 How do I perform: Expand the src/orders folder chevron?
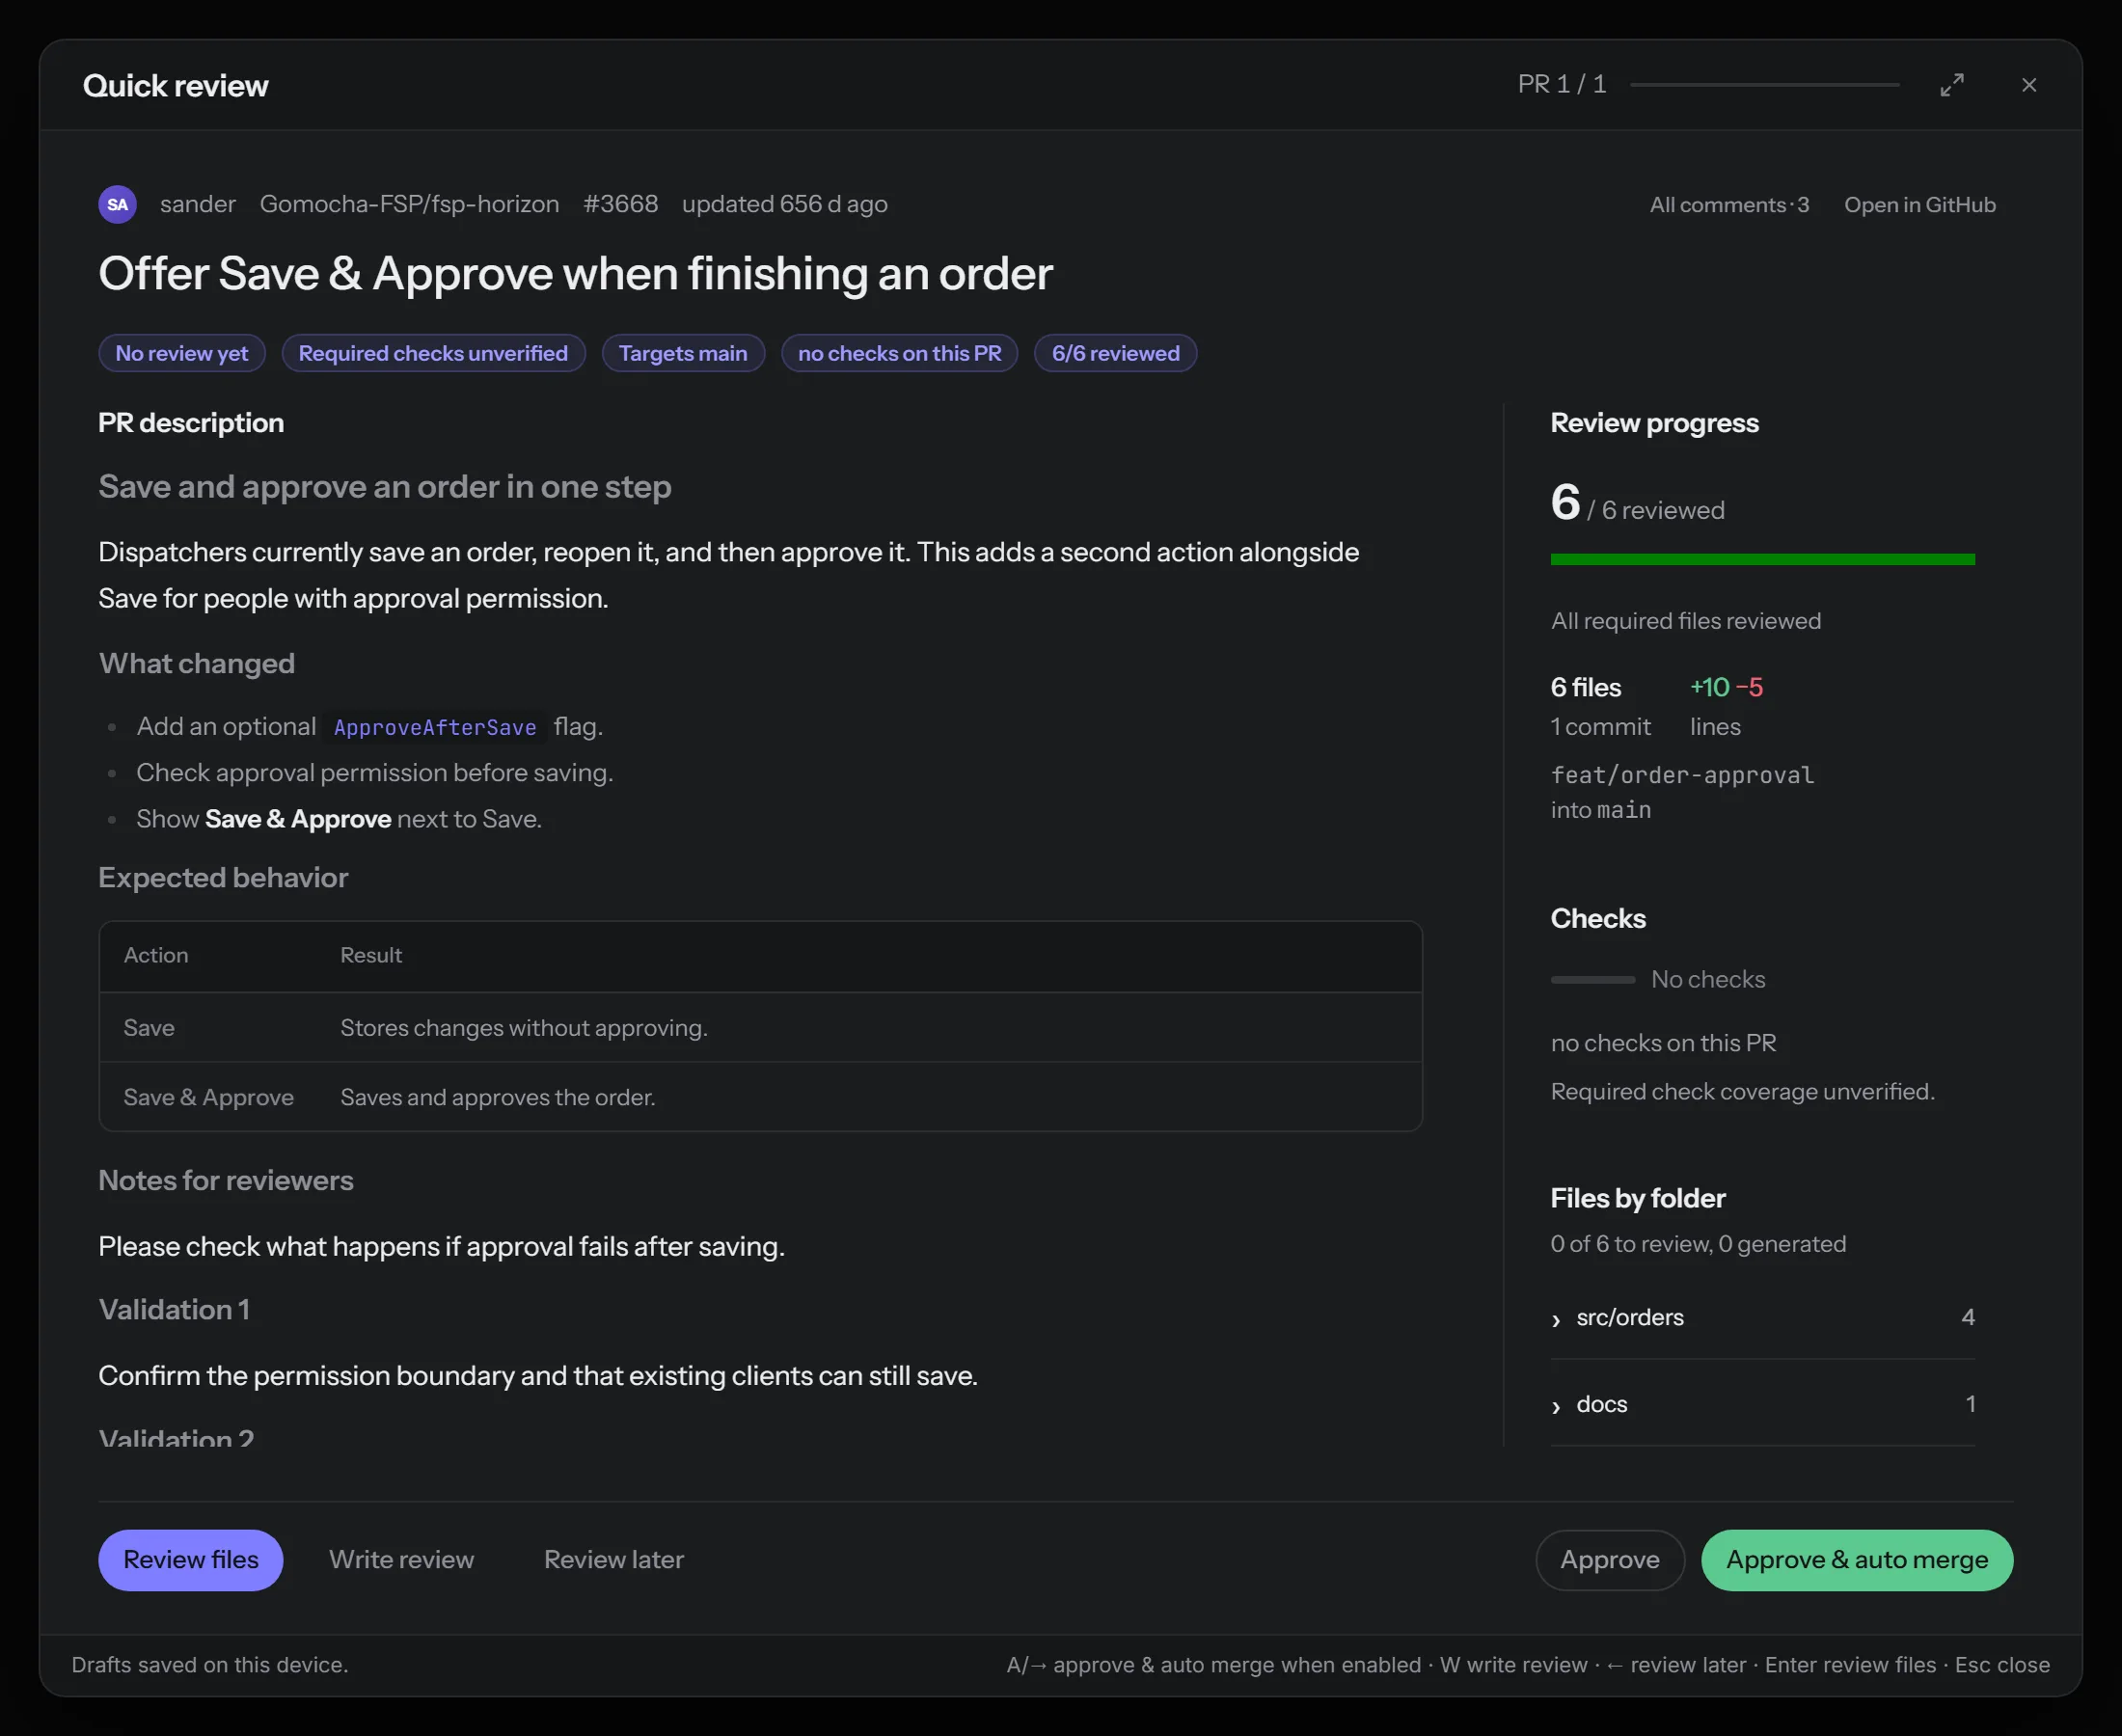[1556, 1320]
